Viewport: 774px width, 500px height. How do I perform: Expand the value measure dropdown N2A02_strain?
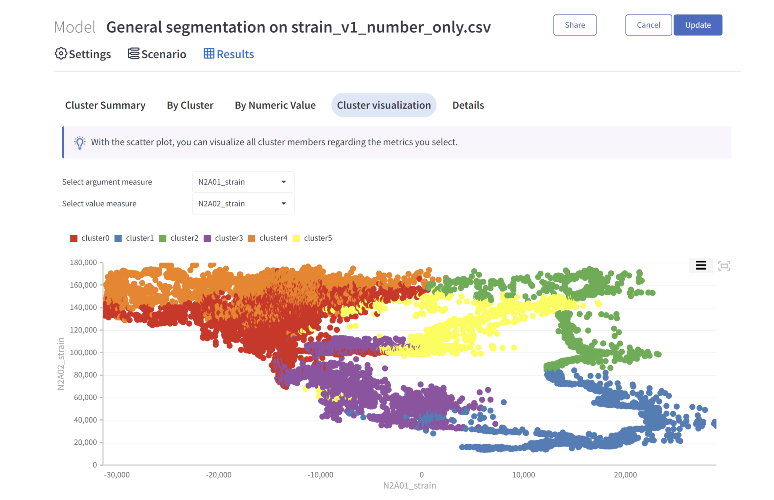click(243, 203)
